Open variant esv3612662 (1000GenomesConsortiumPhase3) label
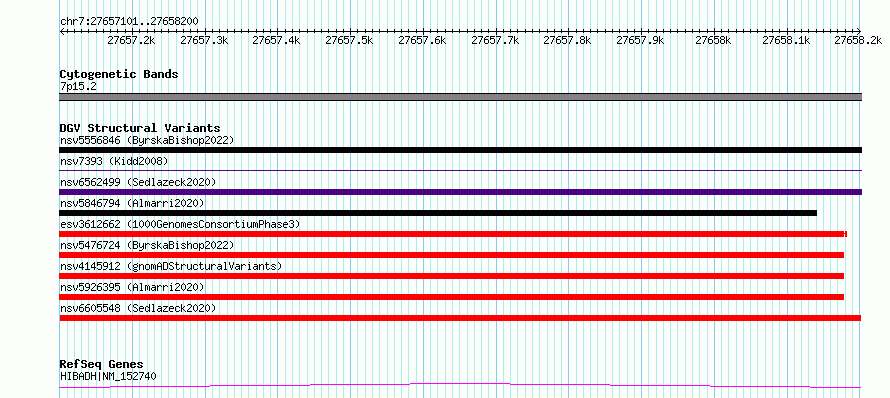The height and width of the screenshot is (398, 890). point(180,224)
